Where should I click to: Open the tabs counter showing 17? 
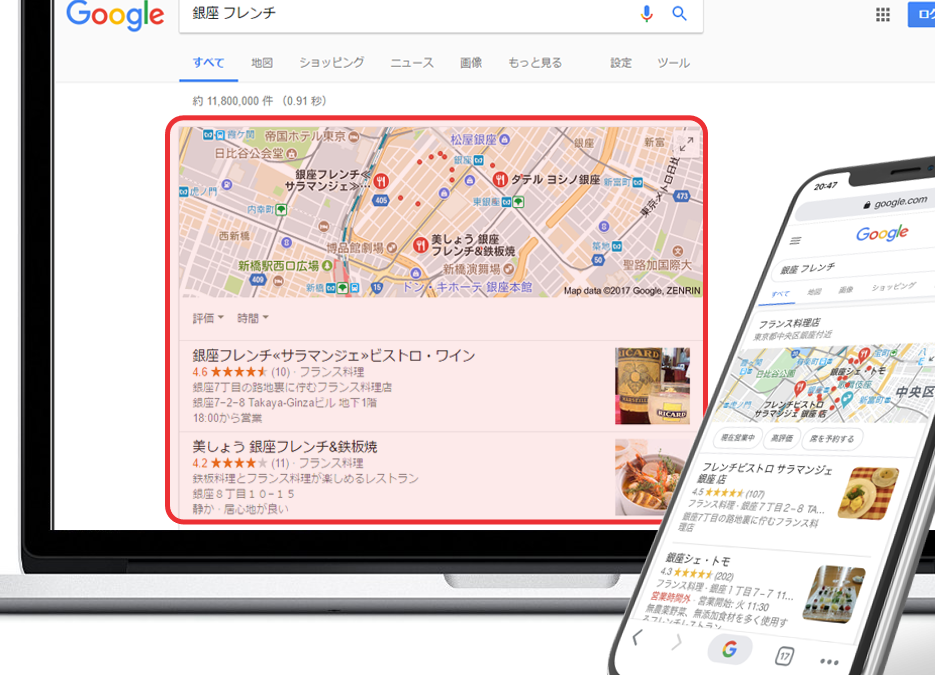784,656
